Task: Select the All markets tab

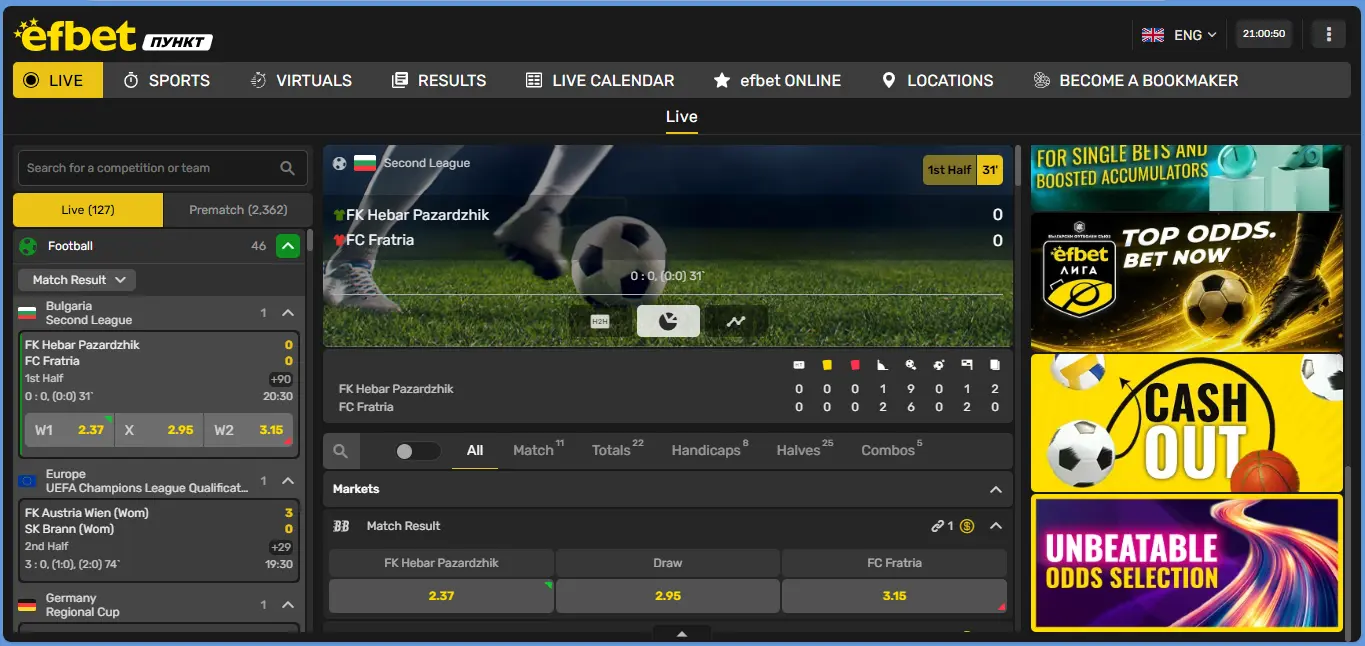Action: 475,451
